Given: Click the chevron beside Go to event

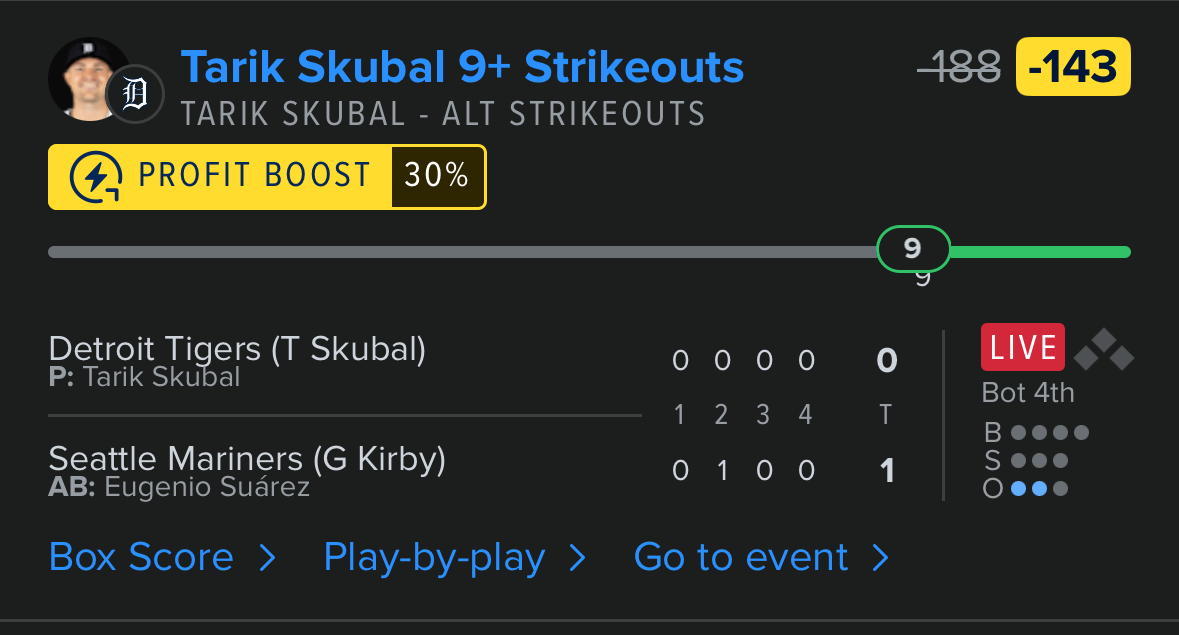Looking at the screenshot, I should 880,558.
